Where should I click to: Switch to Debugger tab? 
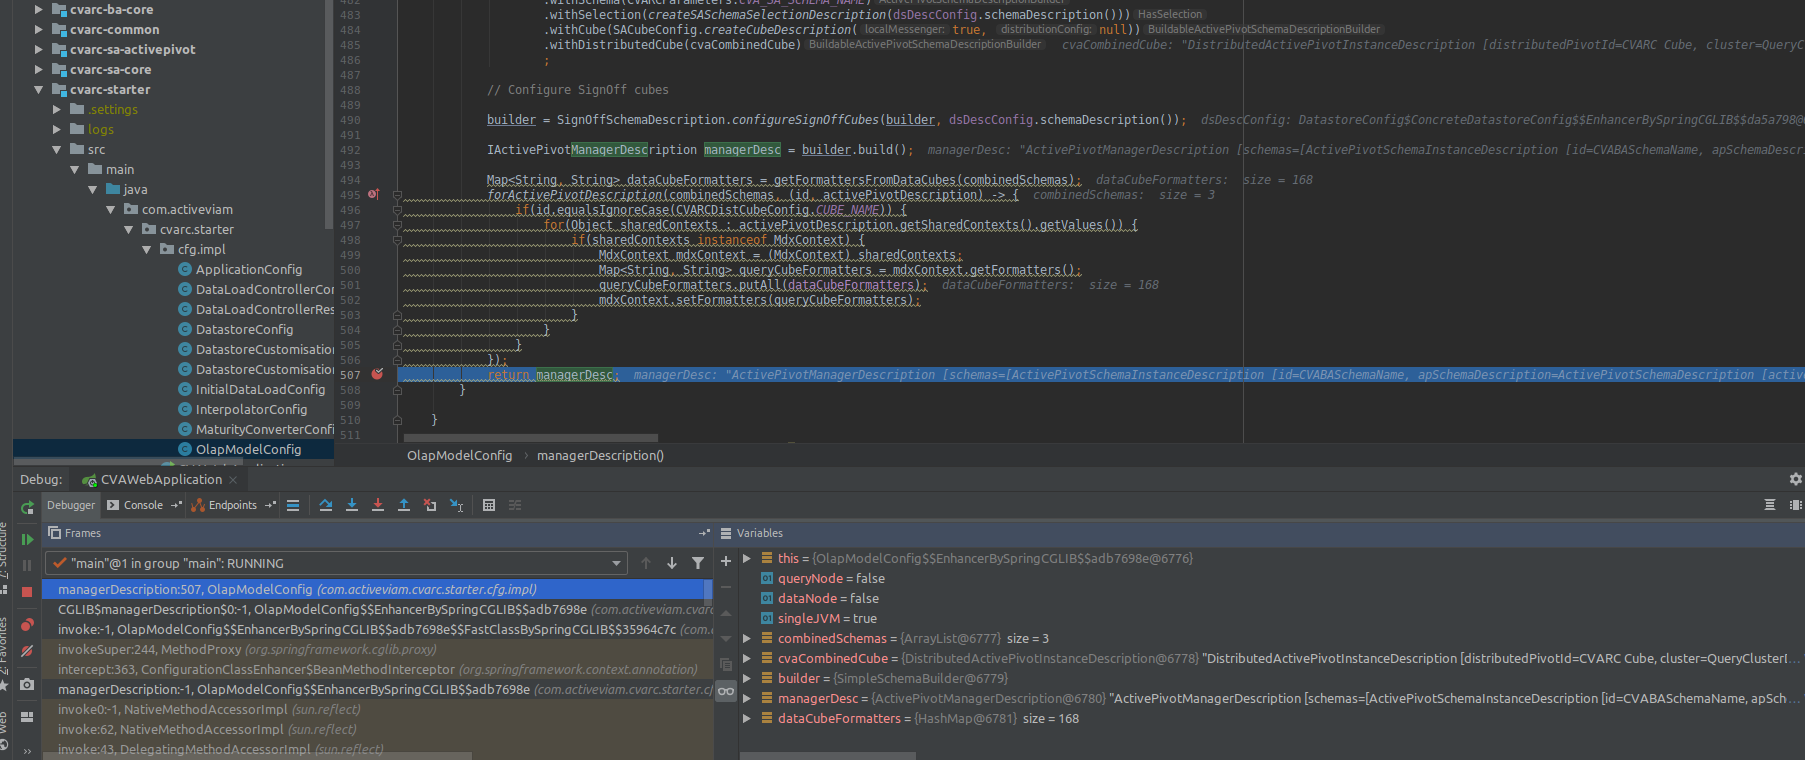[71, 505]
